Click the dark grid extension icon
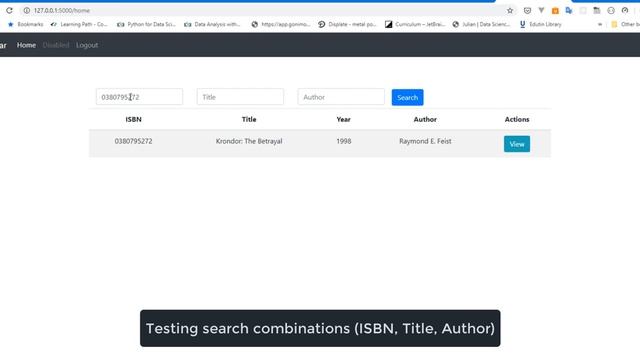640x360 pixels. tap(597, 11)
